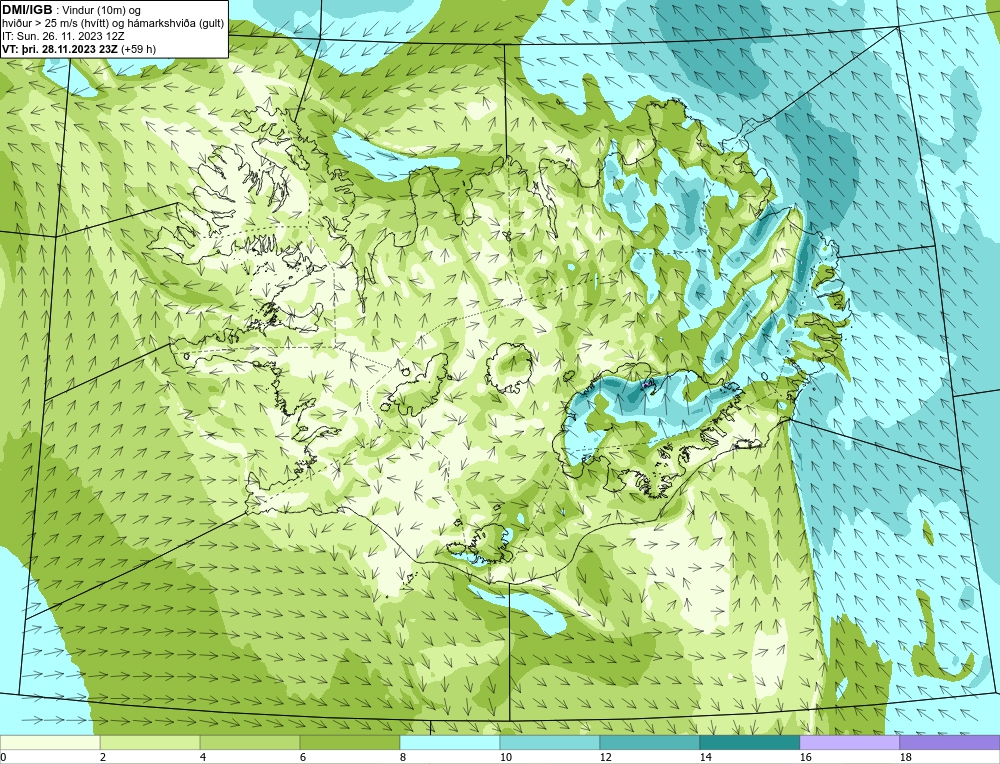The height and width of the screenshot is (764, 1000).
Task: Click the 'hviður > 25 m/s (hvítt)' description line
Action: click(x=113, y=24)
